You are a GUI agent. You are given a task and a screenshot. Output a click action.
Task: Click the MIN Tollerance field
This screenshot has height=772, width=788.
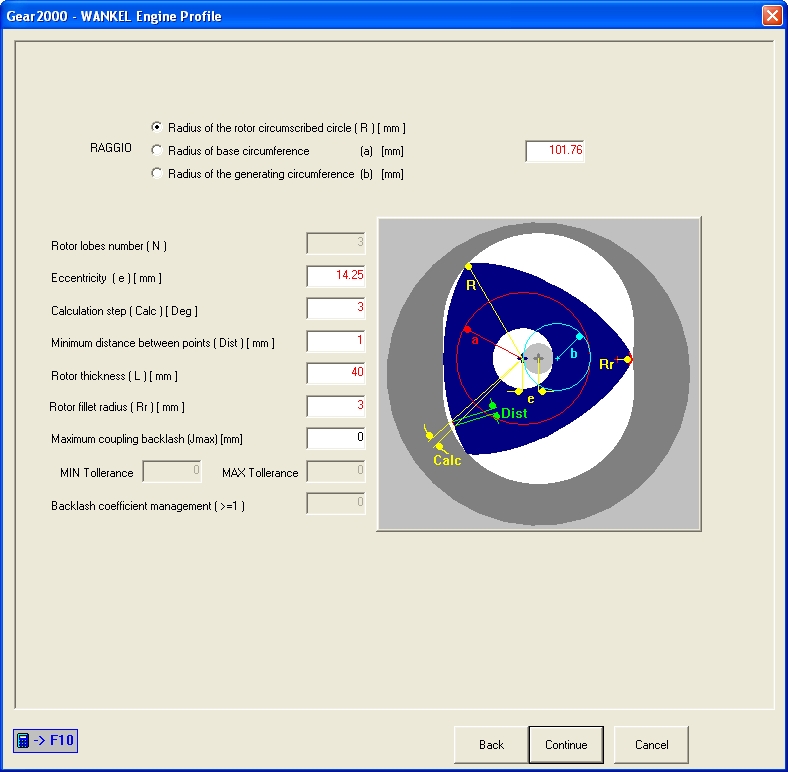(172, 471)
